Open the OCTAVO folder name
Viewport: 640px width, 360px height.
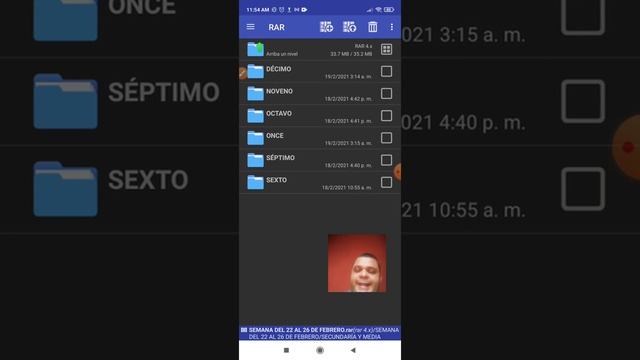(279, 113)
